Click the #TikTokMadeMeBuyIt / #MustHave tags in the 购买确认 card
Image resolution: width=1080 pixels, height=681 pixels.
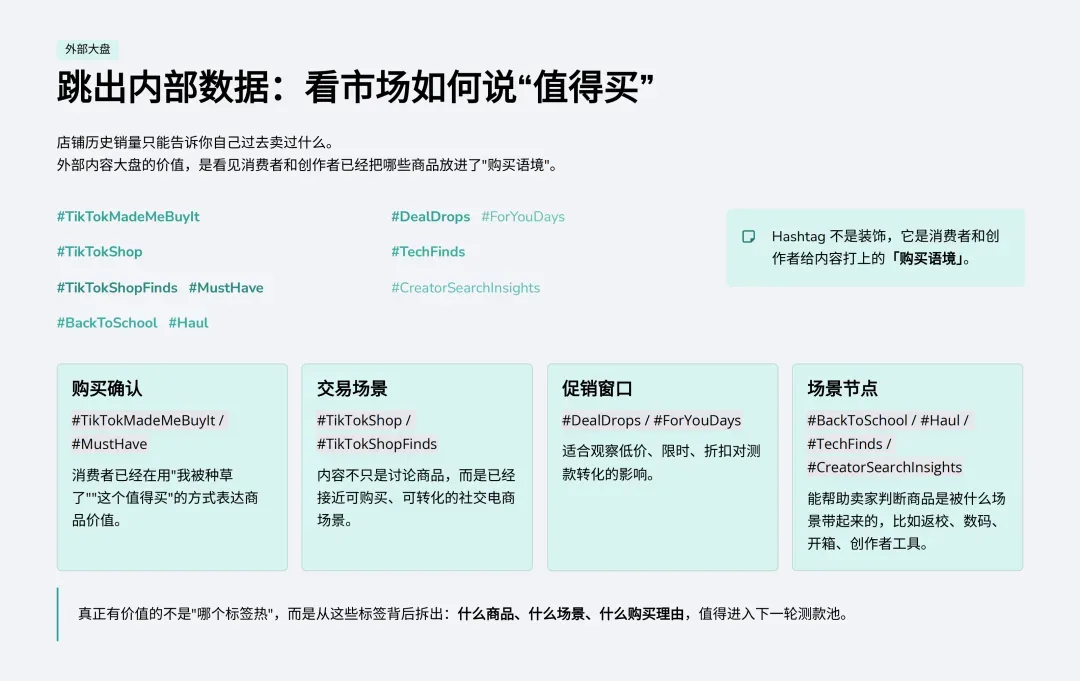tap(147, 432)
